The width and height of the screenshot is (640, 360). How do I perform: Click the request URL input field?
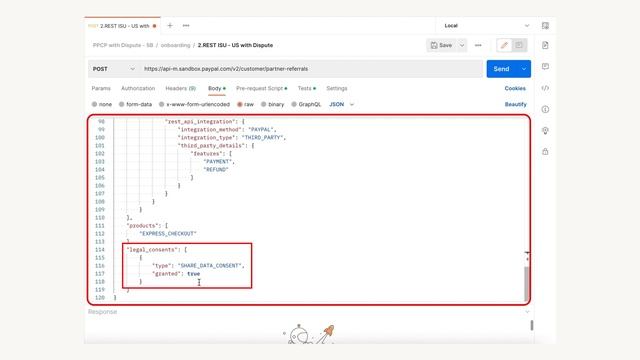(311, 69)
